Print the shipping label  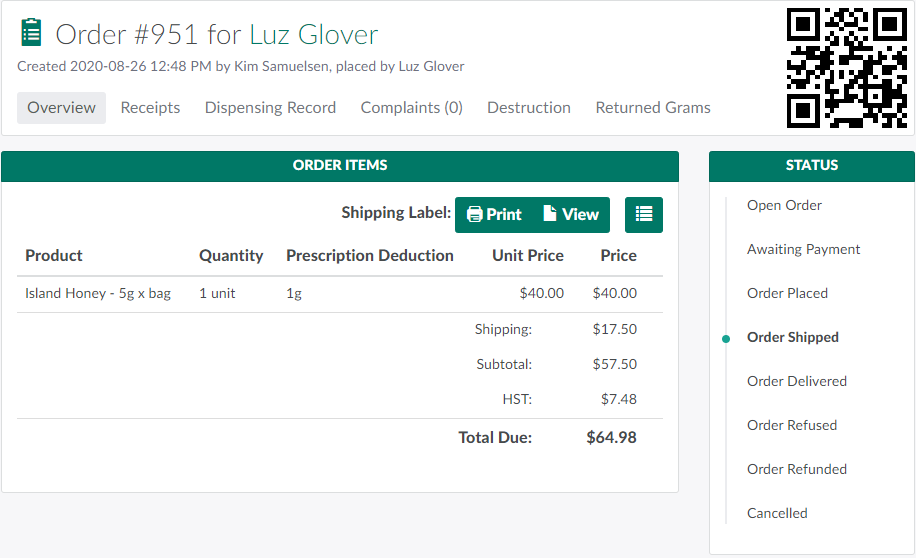[495, 214]
